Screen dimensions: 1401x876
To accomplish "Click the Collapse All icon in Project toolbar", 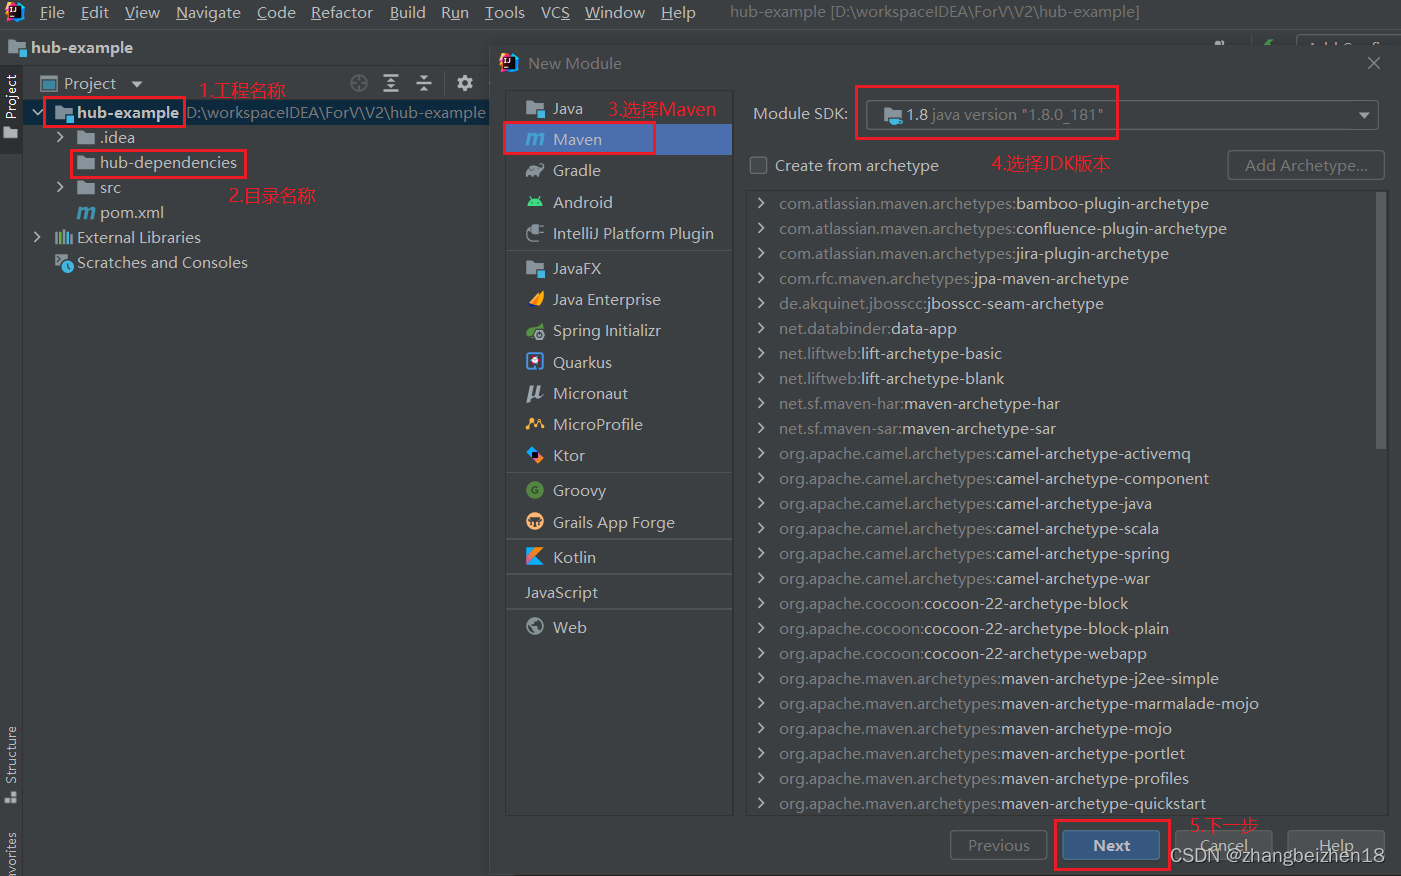I will coord(424,83).
